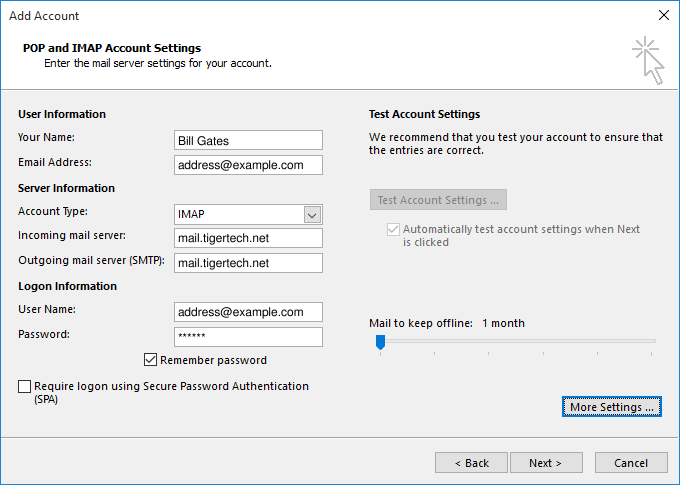Expand the Account Type dropdown arrow
This screenshot has height=485, width=680.
tap(312, 214)
